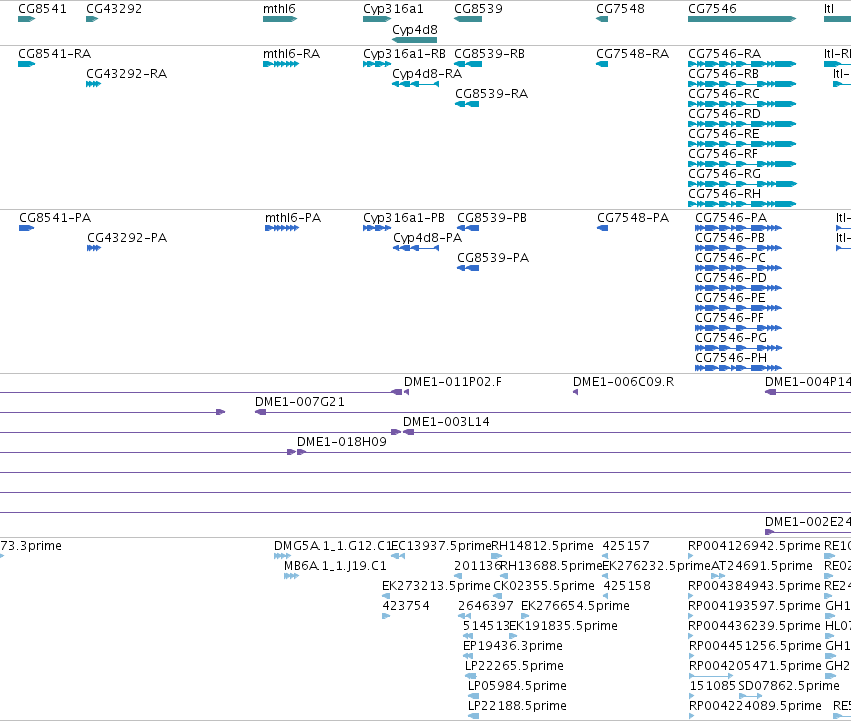
Task: Click the mthl6-PA protein label
Action: click(x=293, y=218)
